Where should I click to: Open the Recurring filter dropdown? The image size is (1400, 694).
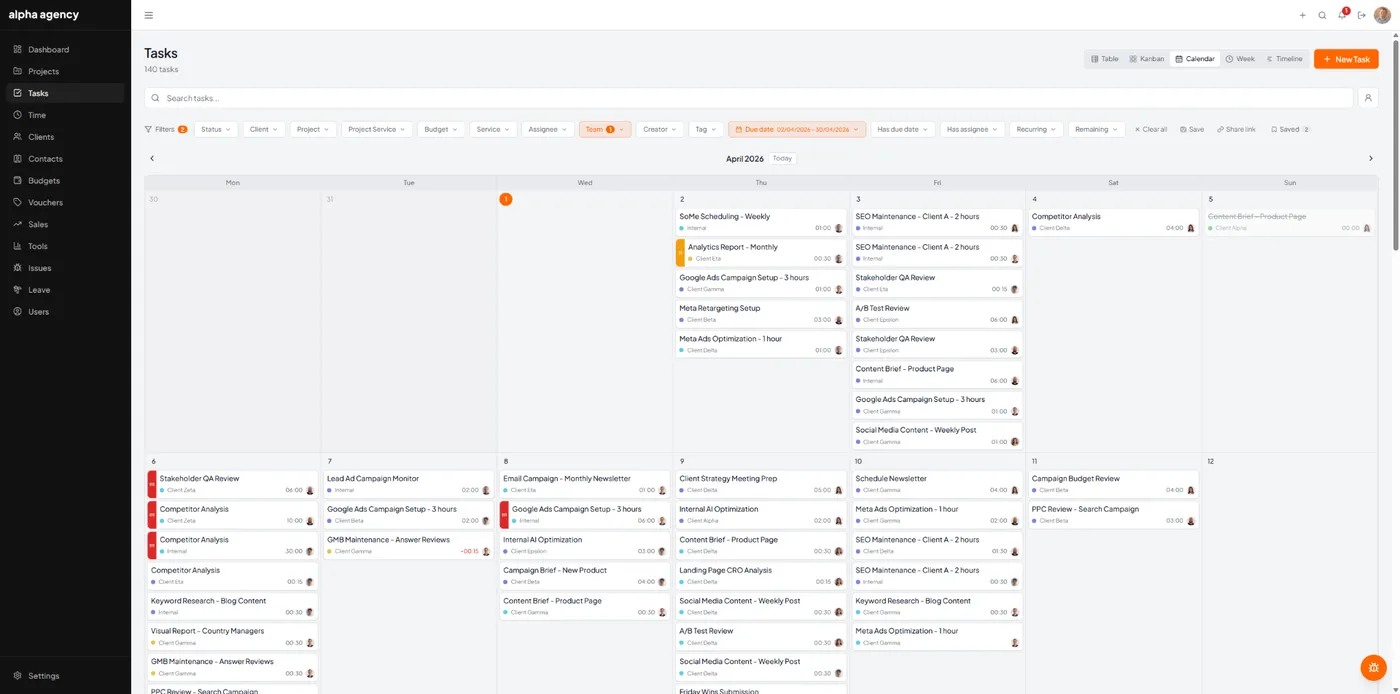tap(1036, 129)
